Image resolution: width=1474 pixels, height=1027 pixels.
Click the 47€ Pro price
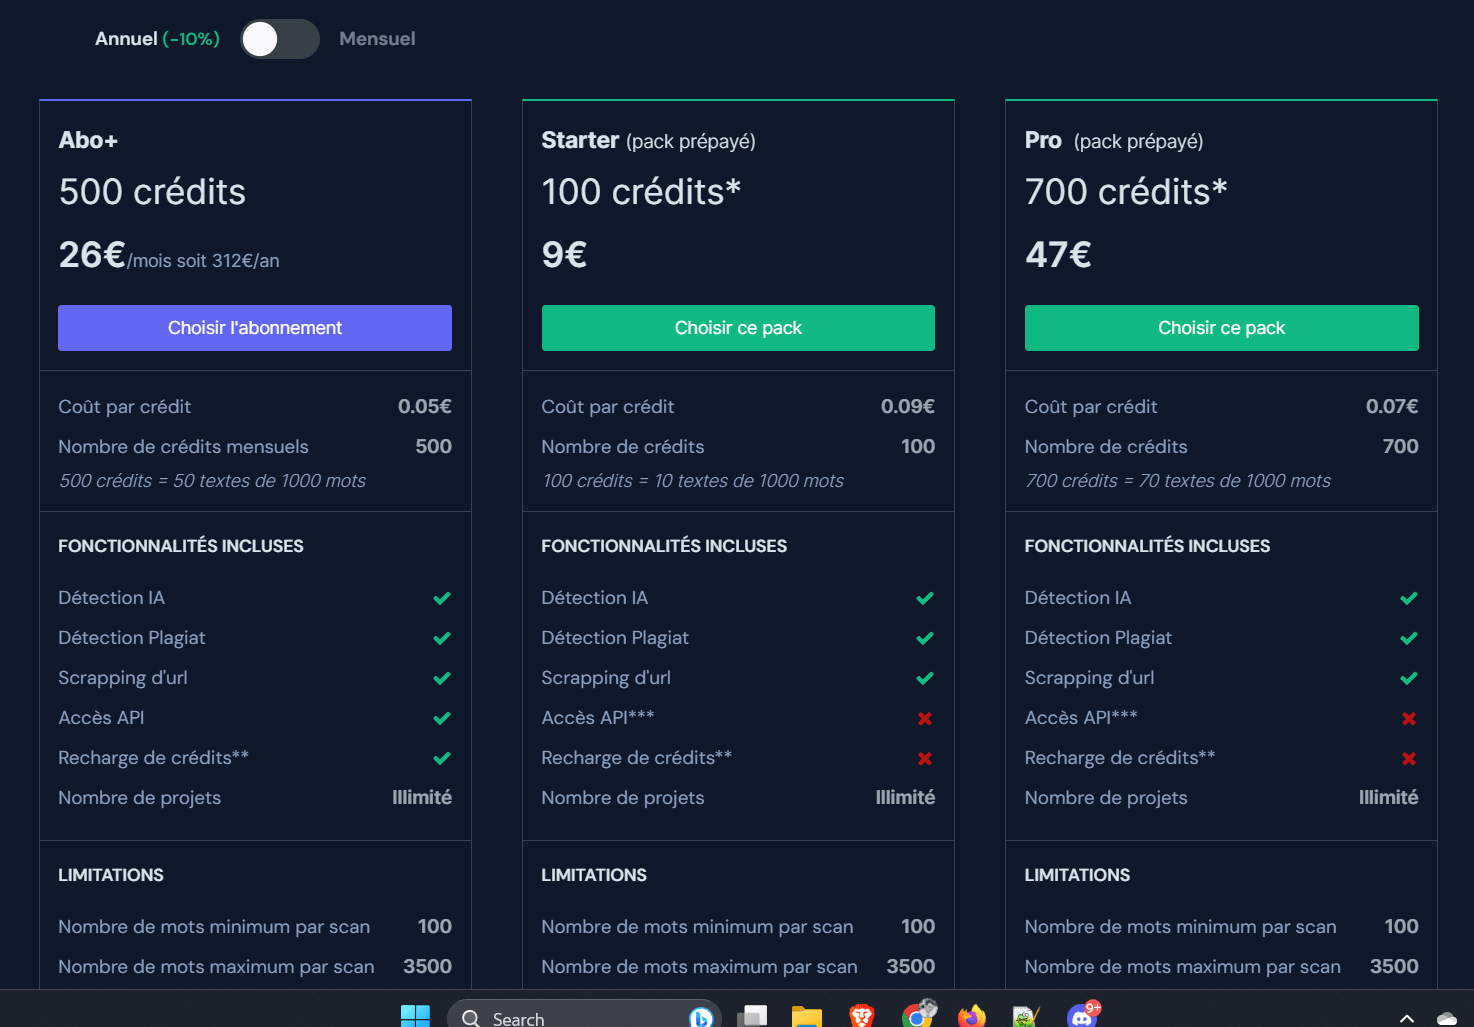click(x=1058, y=255)
